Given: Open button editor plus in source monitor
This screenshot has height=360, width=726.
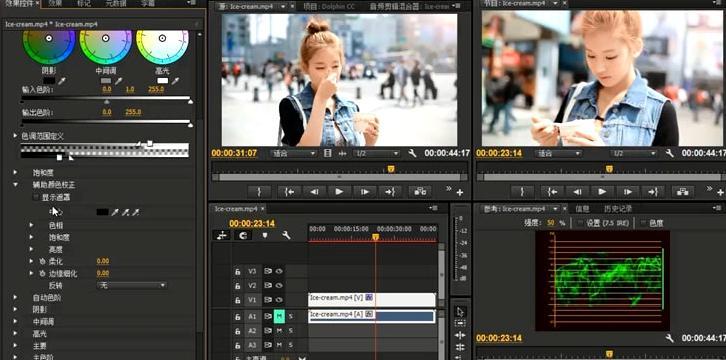Looking at the screenshot, I should (460, 192).
